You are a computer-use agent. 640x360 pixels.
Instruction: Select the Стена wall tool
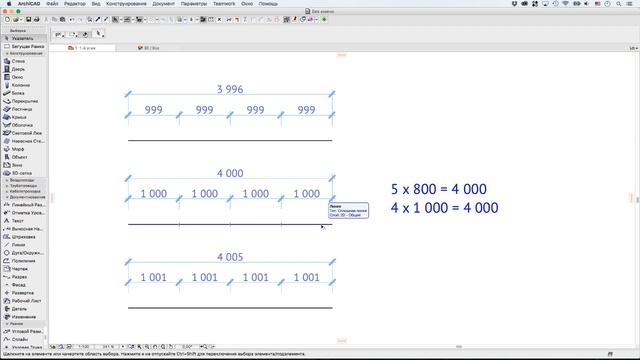coord(24,61)
